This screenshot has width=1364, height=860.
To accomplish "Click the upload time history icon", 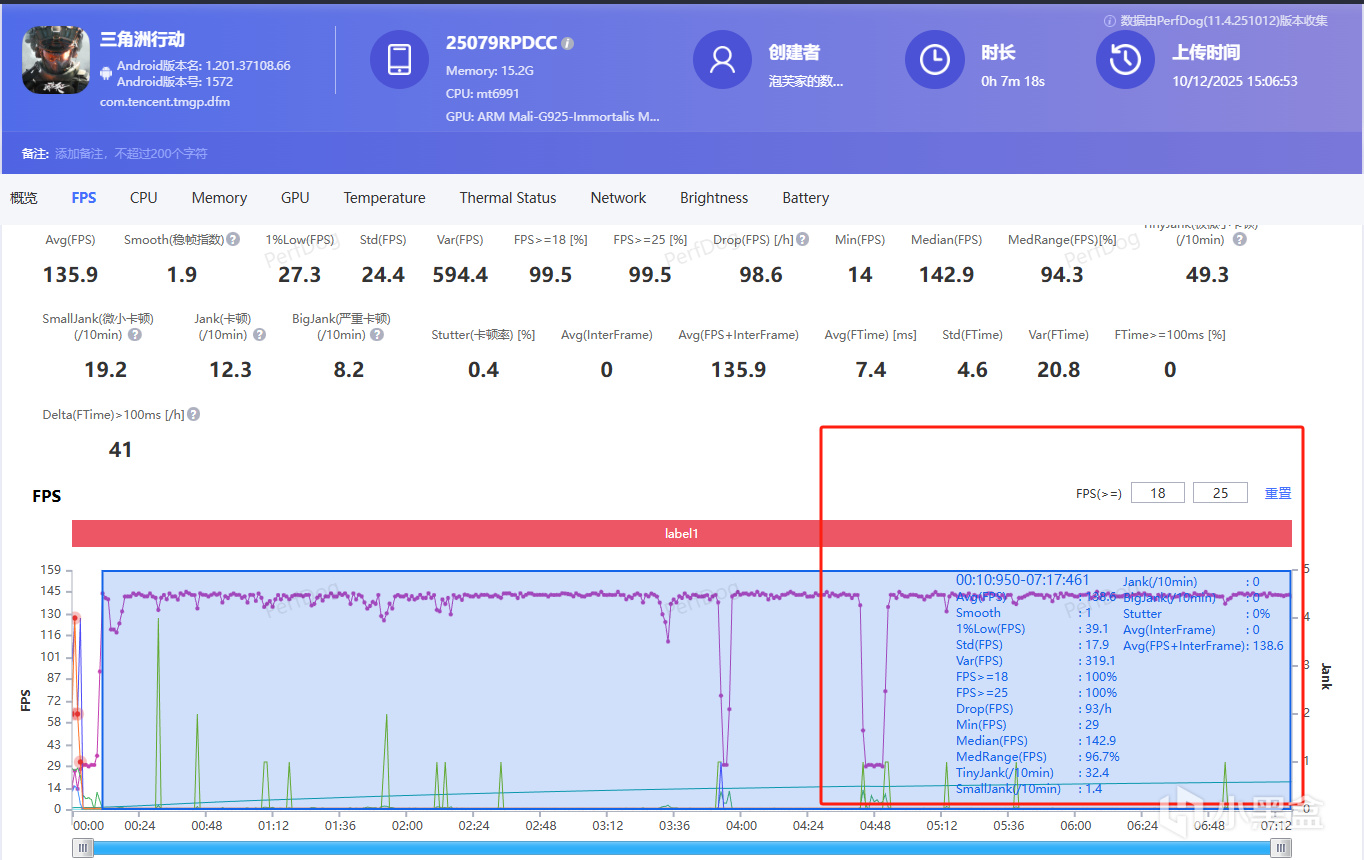I will click(x=1125, y=59).
